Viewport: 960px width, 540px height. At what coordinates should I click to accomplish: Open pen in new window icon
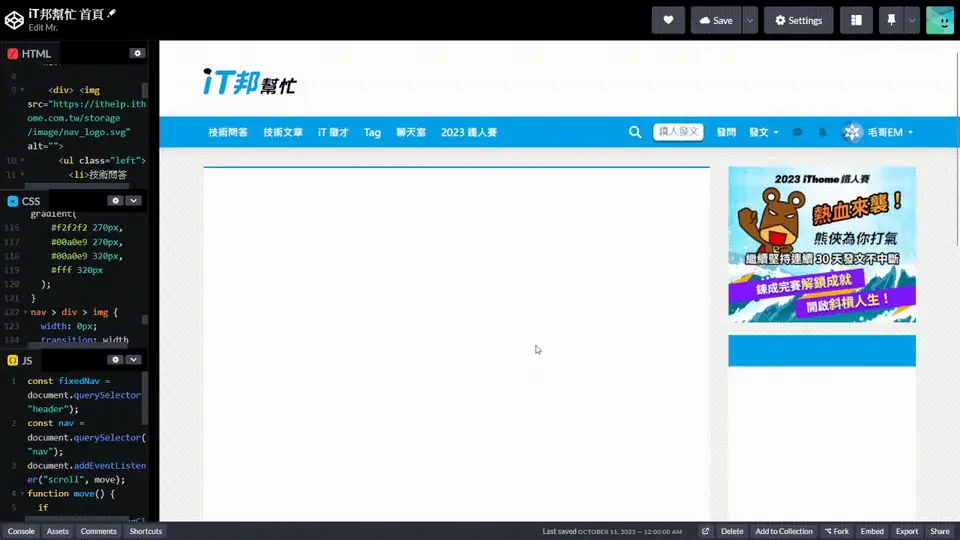click(705, 531)
